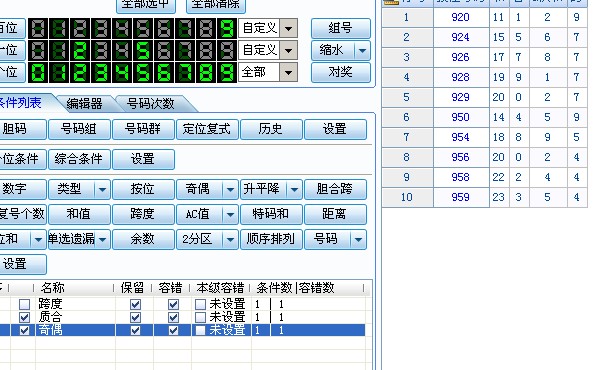This screenshot has width=594, height=370.
Task: Toggle 本级容错 checkbox in 奇偶 row
Action: point(200,330)
